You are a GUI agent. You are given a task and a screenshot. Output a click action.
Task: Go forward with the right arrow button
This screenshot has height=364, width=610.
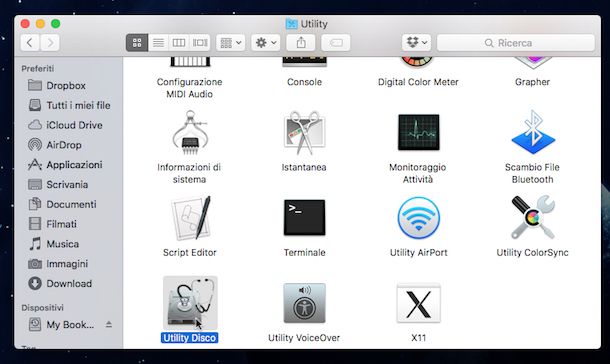(50, 42)
